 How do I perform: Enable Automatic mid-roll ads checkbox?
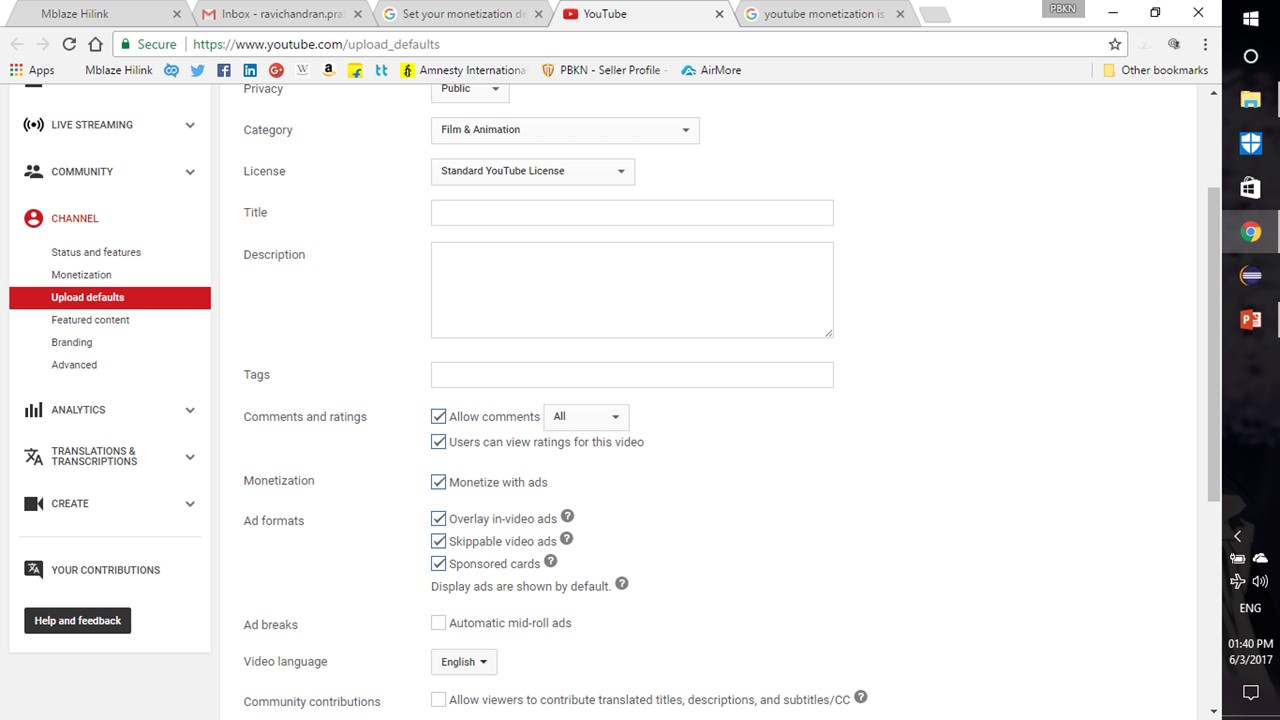coord(438,623)
